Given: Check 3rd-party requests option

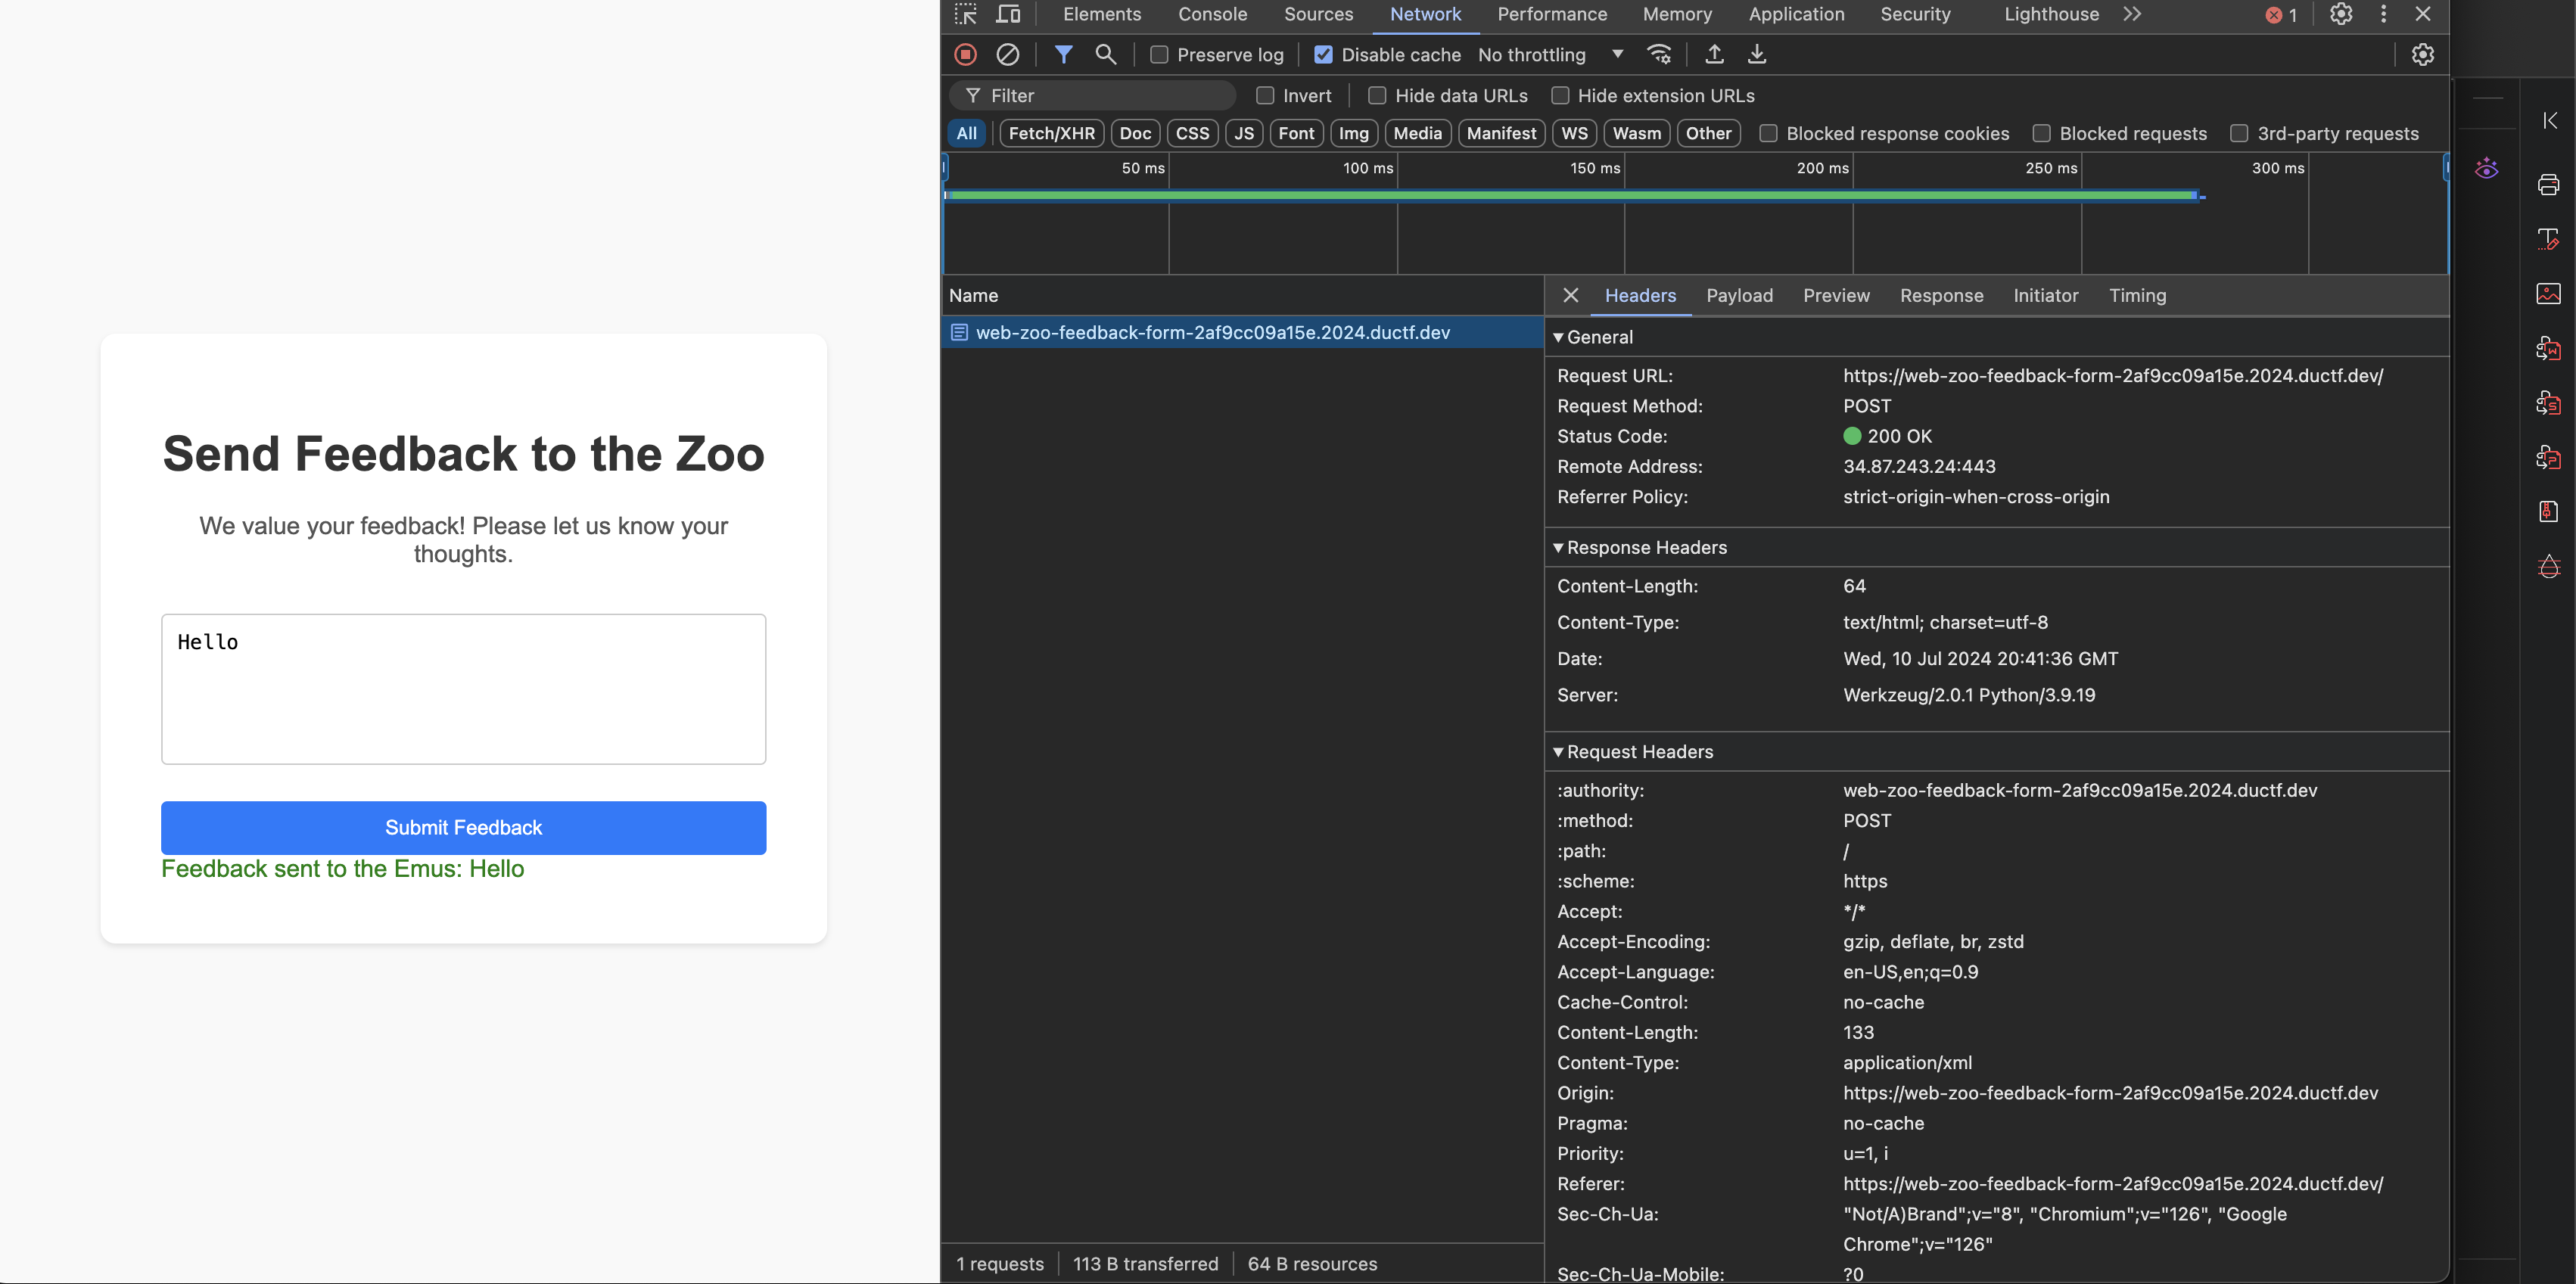Looking at the screenshot, I should [x=2239, y=134].
